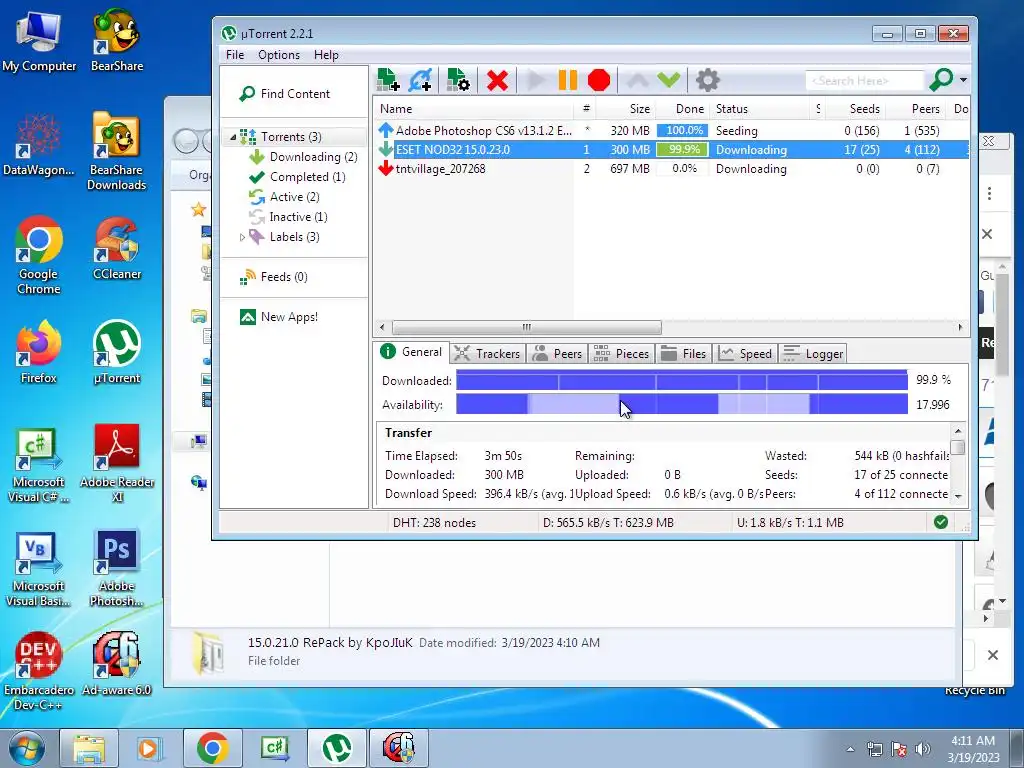Viewport: 1024px width, 768px height.
Task: Click Chrome icon in the taskbar
Action: (x=212, y=748)
